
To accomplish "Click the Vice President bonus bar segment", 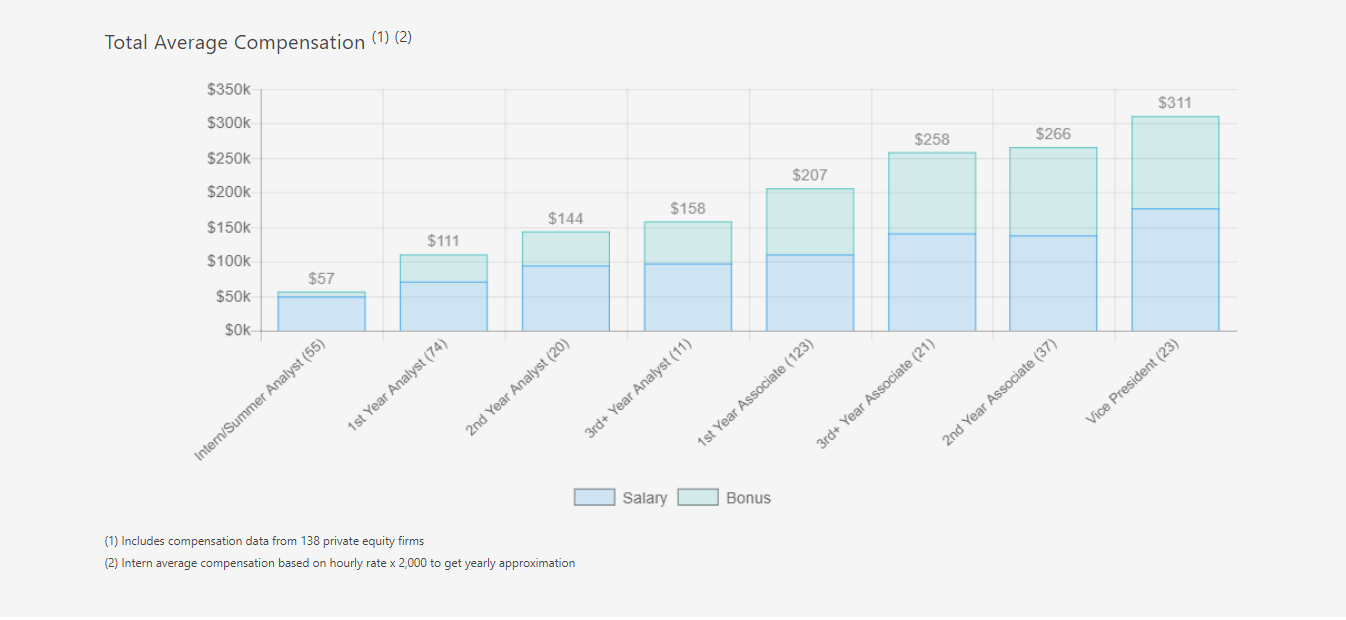I will tap(1175, 162).
